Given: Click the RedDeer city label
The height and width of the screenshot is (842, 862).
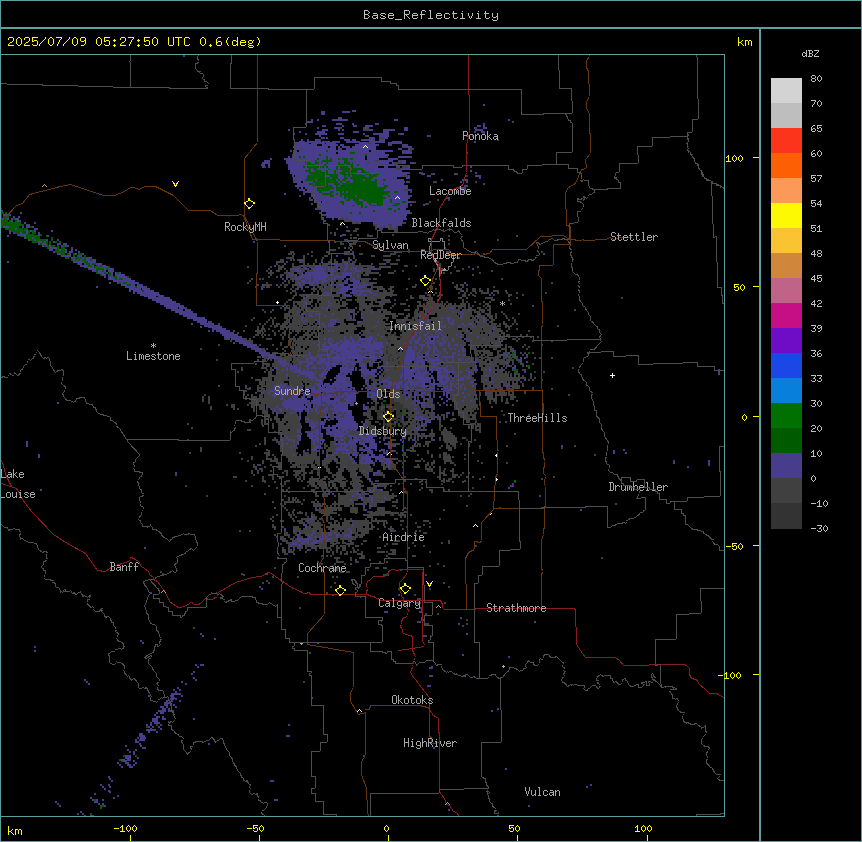Looking at the screenshot, I should (x=440, y=255).
